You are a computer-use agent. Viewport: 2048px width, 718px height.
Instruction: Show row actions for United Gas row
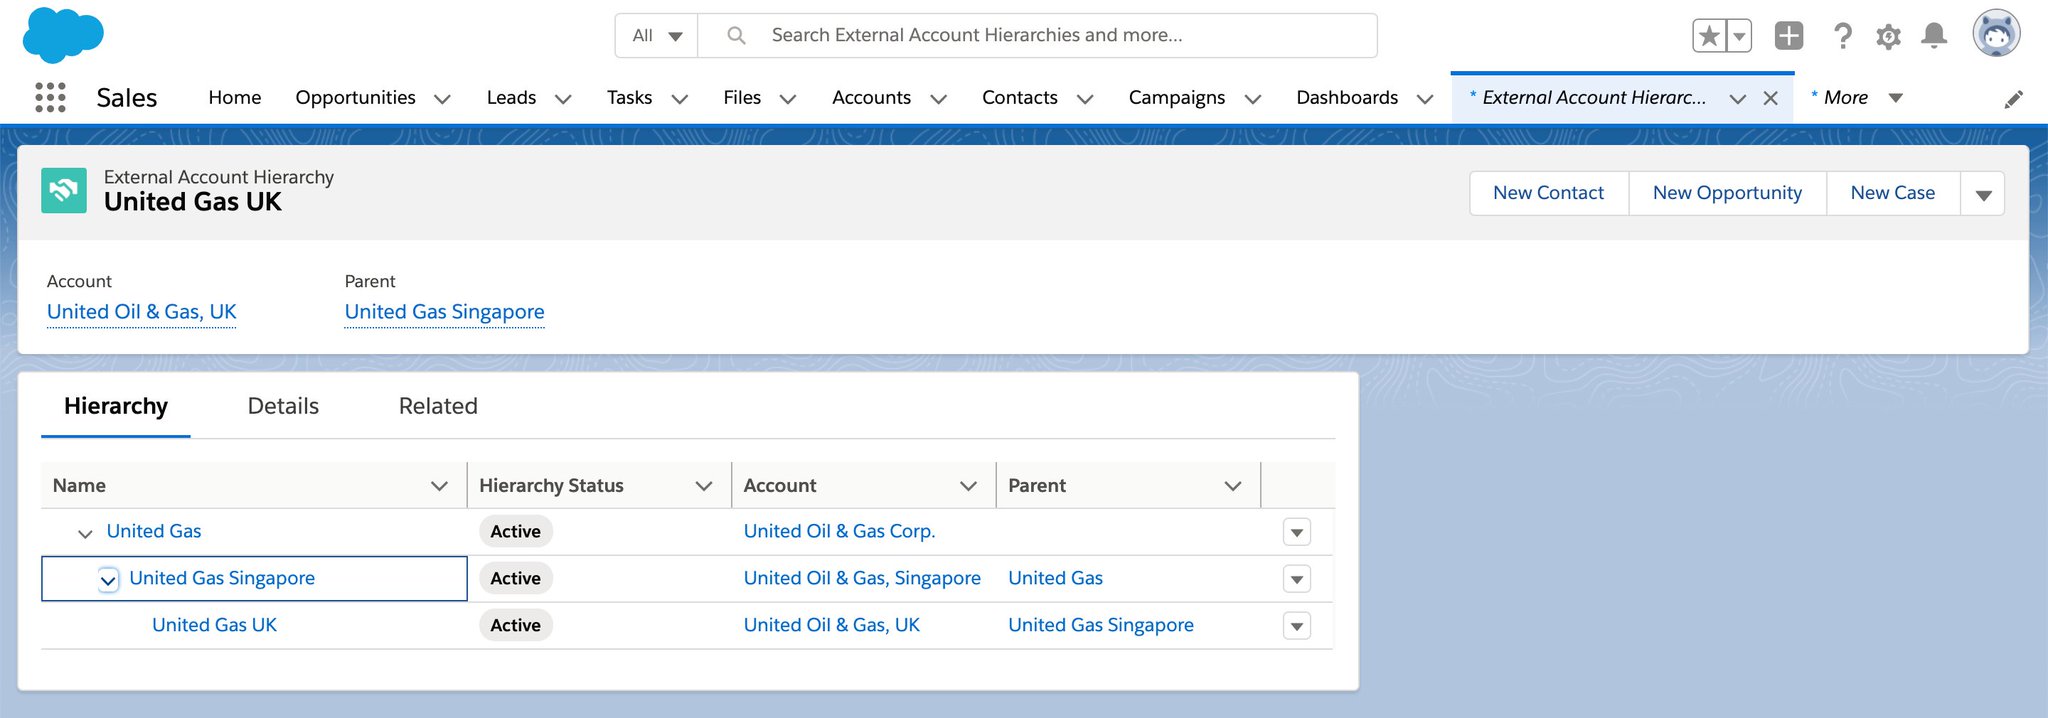[1297, 532]
